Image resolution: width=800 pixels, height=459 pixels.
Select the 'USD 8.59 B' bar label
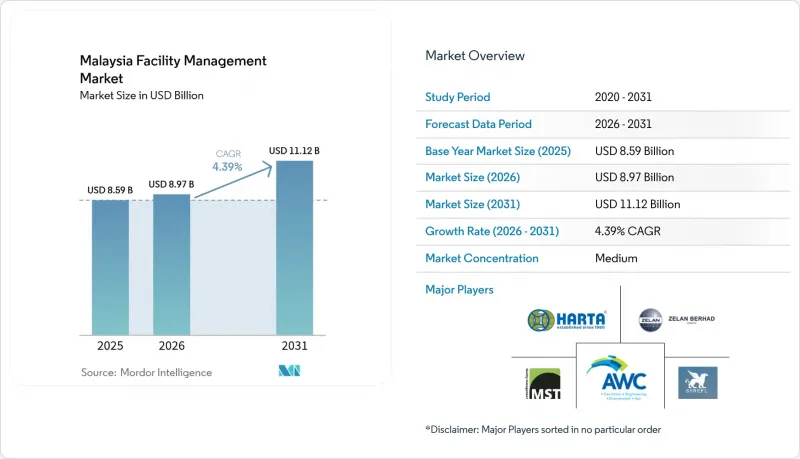(x=110, y=190)
